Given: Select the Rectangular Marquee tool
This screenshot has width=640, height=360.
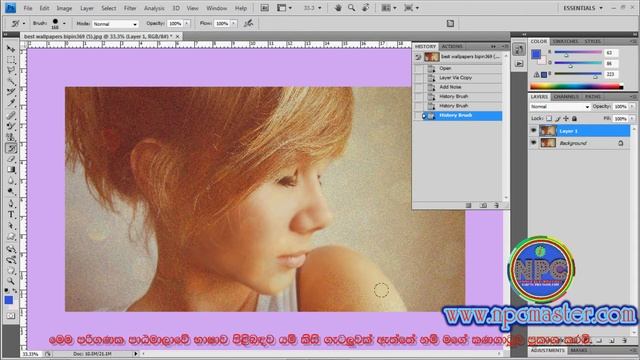Looking at the screenshot, I should (x=11, y=60).
